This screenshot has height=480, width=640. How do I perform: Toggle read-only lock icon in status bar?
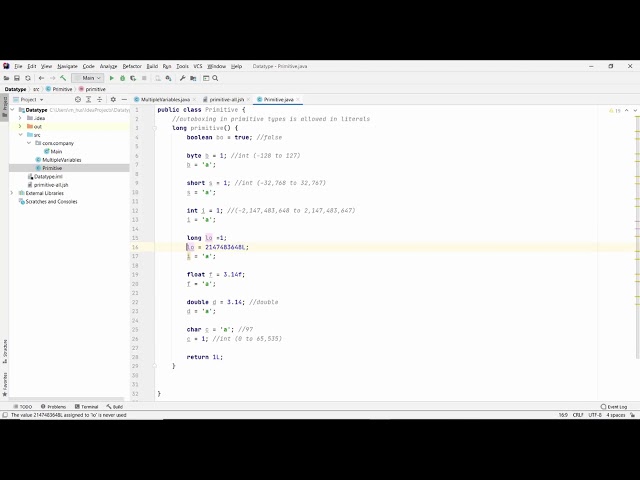(x=633, y=415)
